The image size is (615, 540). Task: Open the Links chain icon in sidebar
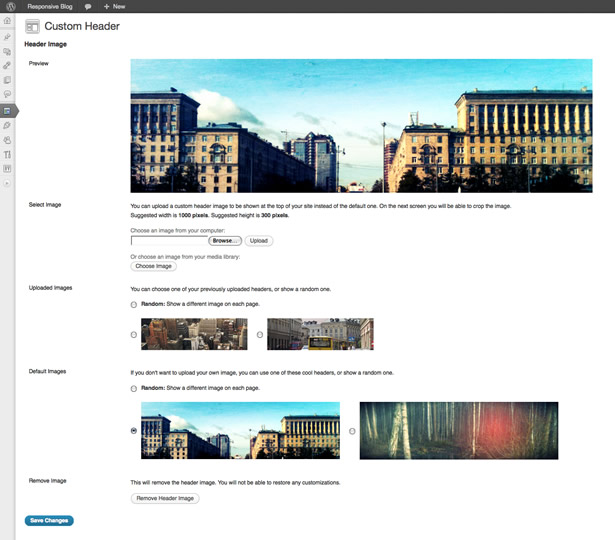pyautogui.click(x=7, y=65)
